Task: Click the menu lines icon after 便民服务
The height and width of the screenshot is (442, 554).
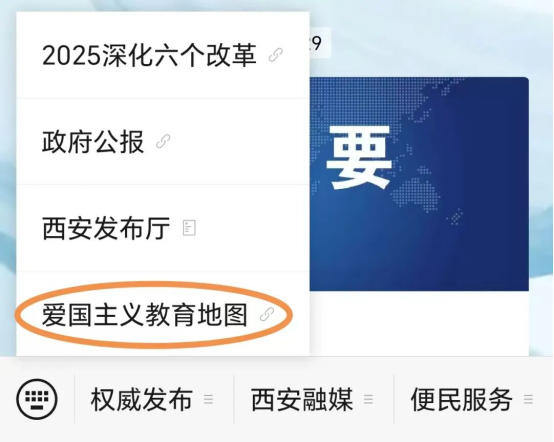Action: [529, 400]
